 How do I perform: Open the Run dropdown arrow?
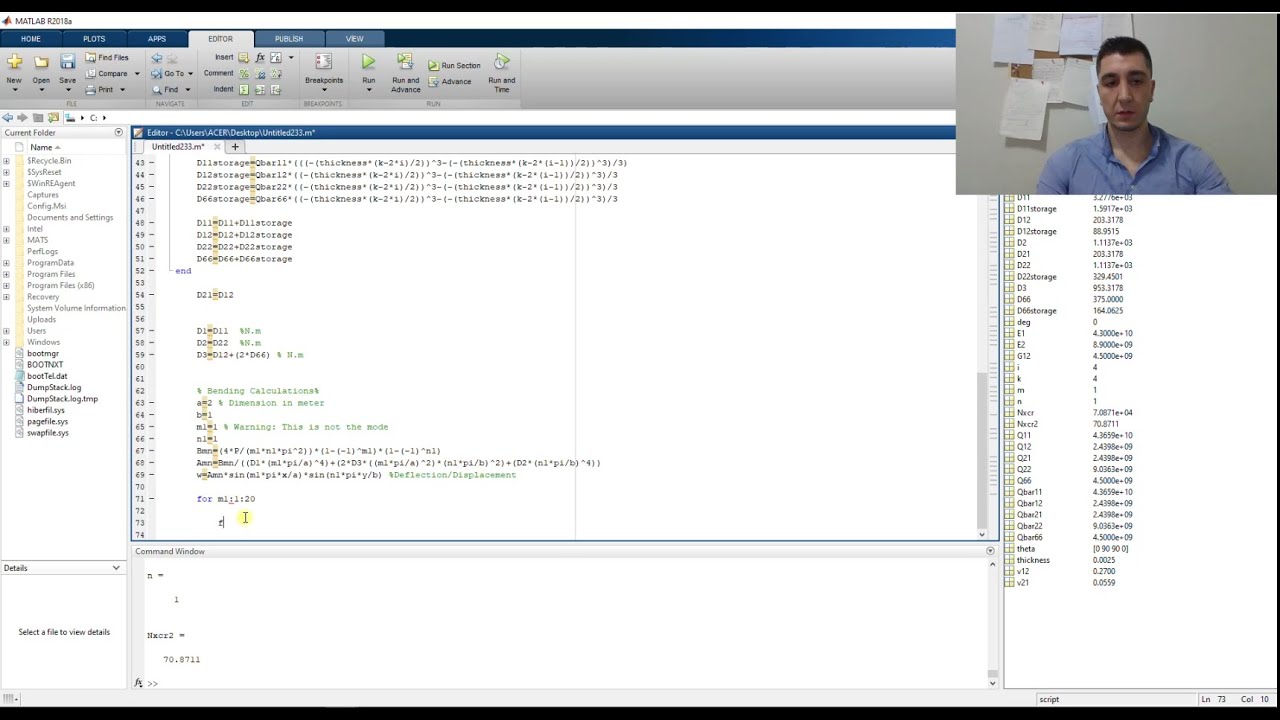click(369, 90)
